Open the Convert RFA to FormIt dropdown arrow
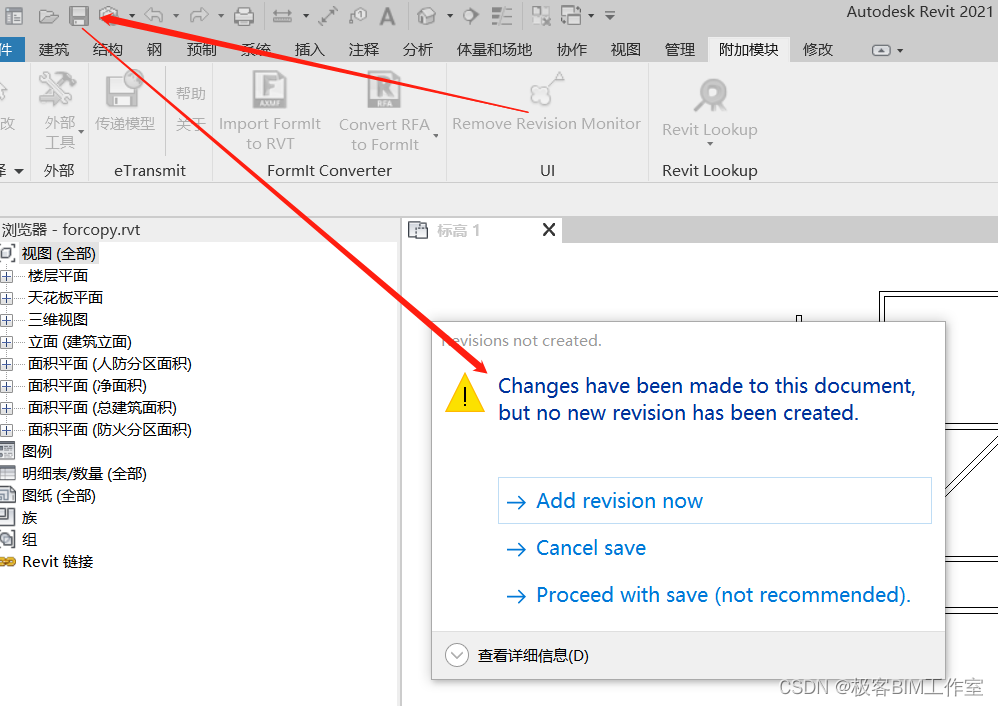Image resolution: width=998 pixels, height=706 pixels. [436, 136]
